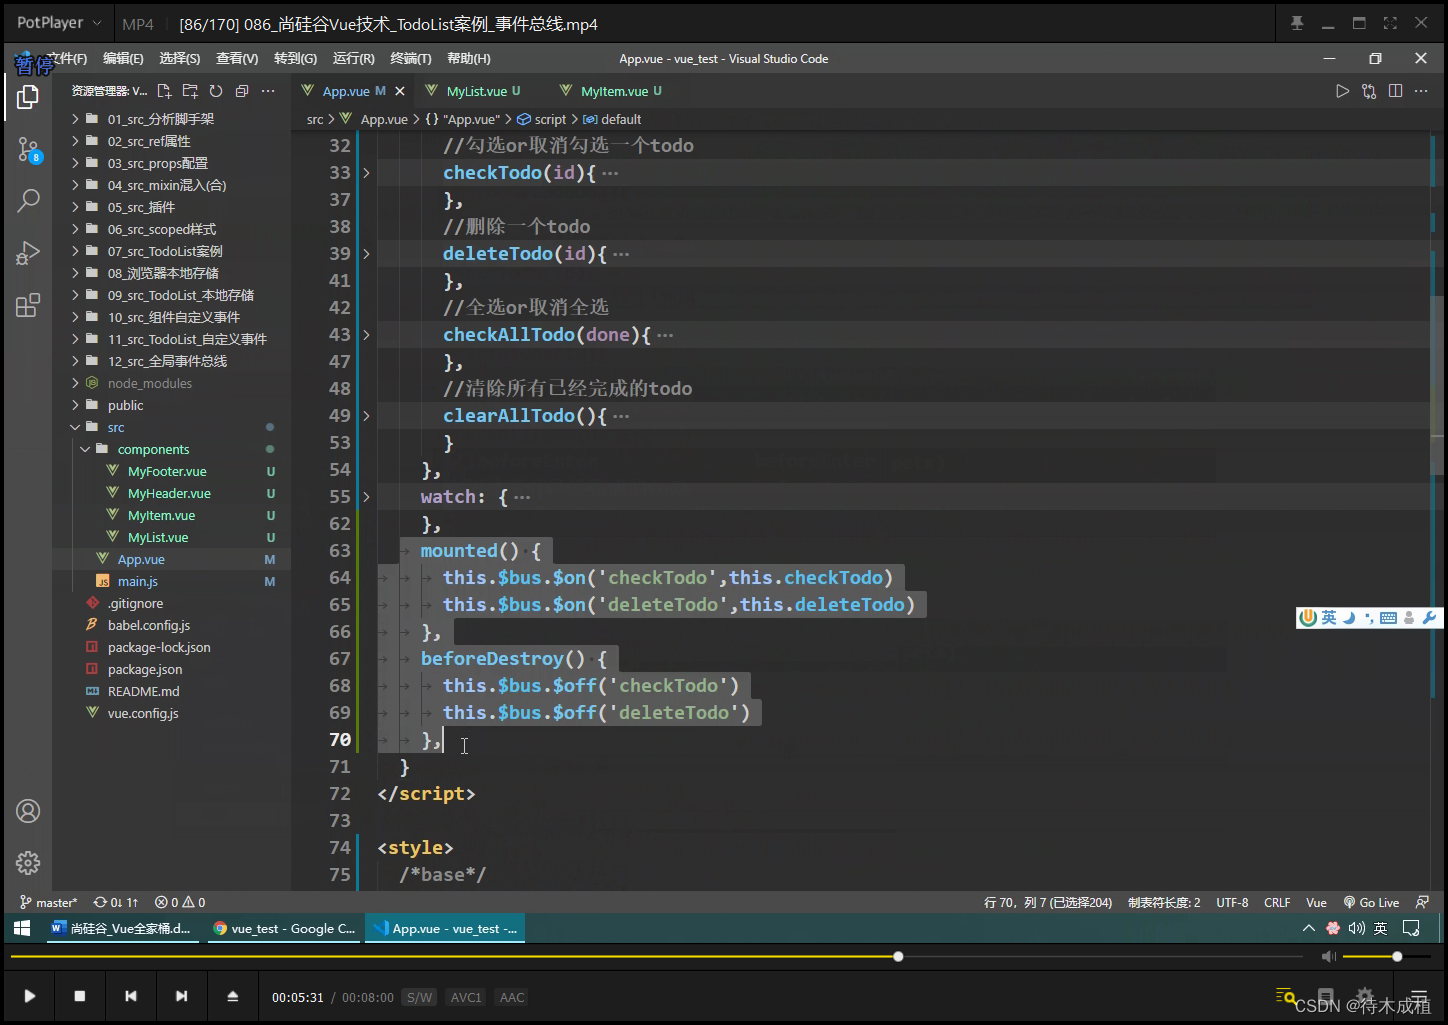Click the PotPlayer stop button
The image size is (1448, 1025).
click(x=80, y=996)
